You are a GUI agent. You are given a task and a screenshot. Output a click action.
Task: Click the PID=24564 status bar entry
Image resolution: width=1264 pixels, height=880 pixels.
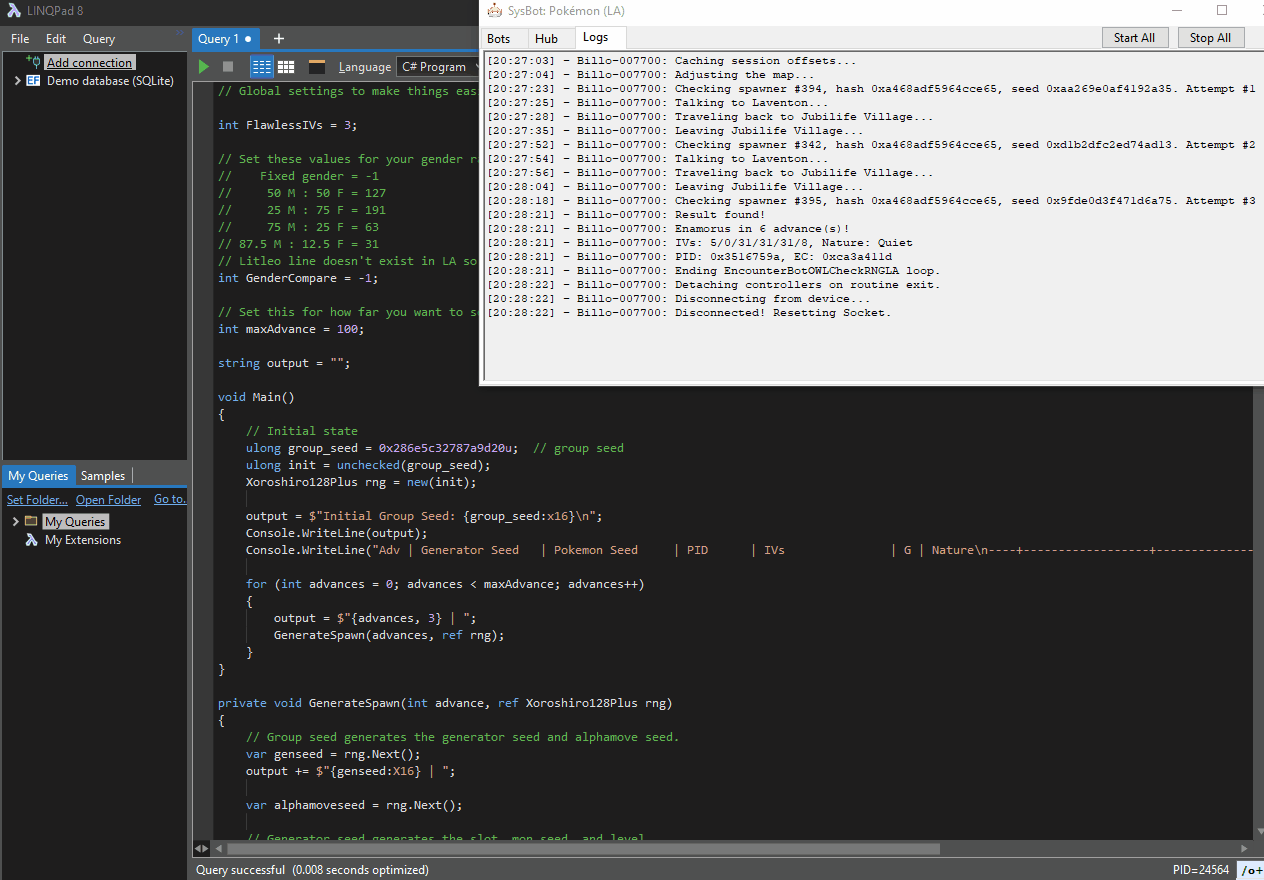pyautogui.click(x=1201, y=870)
